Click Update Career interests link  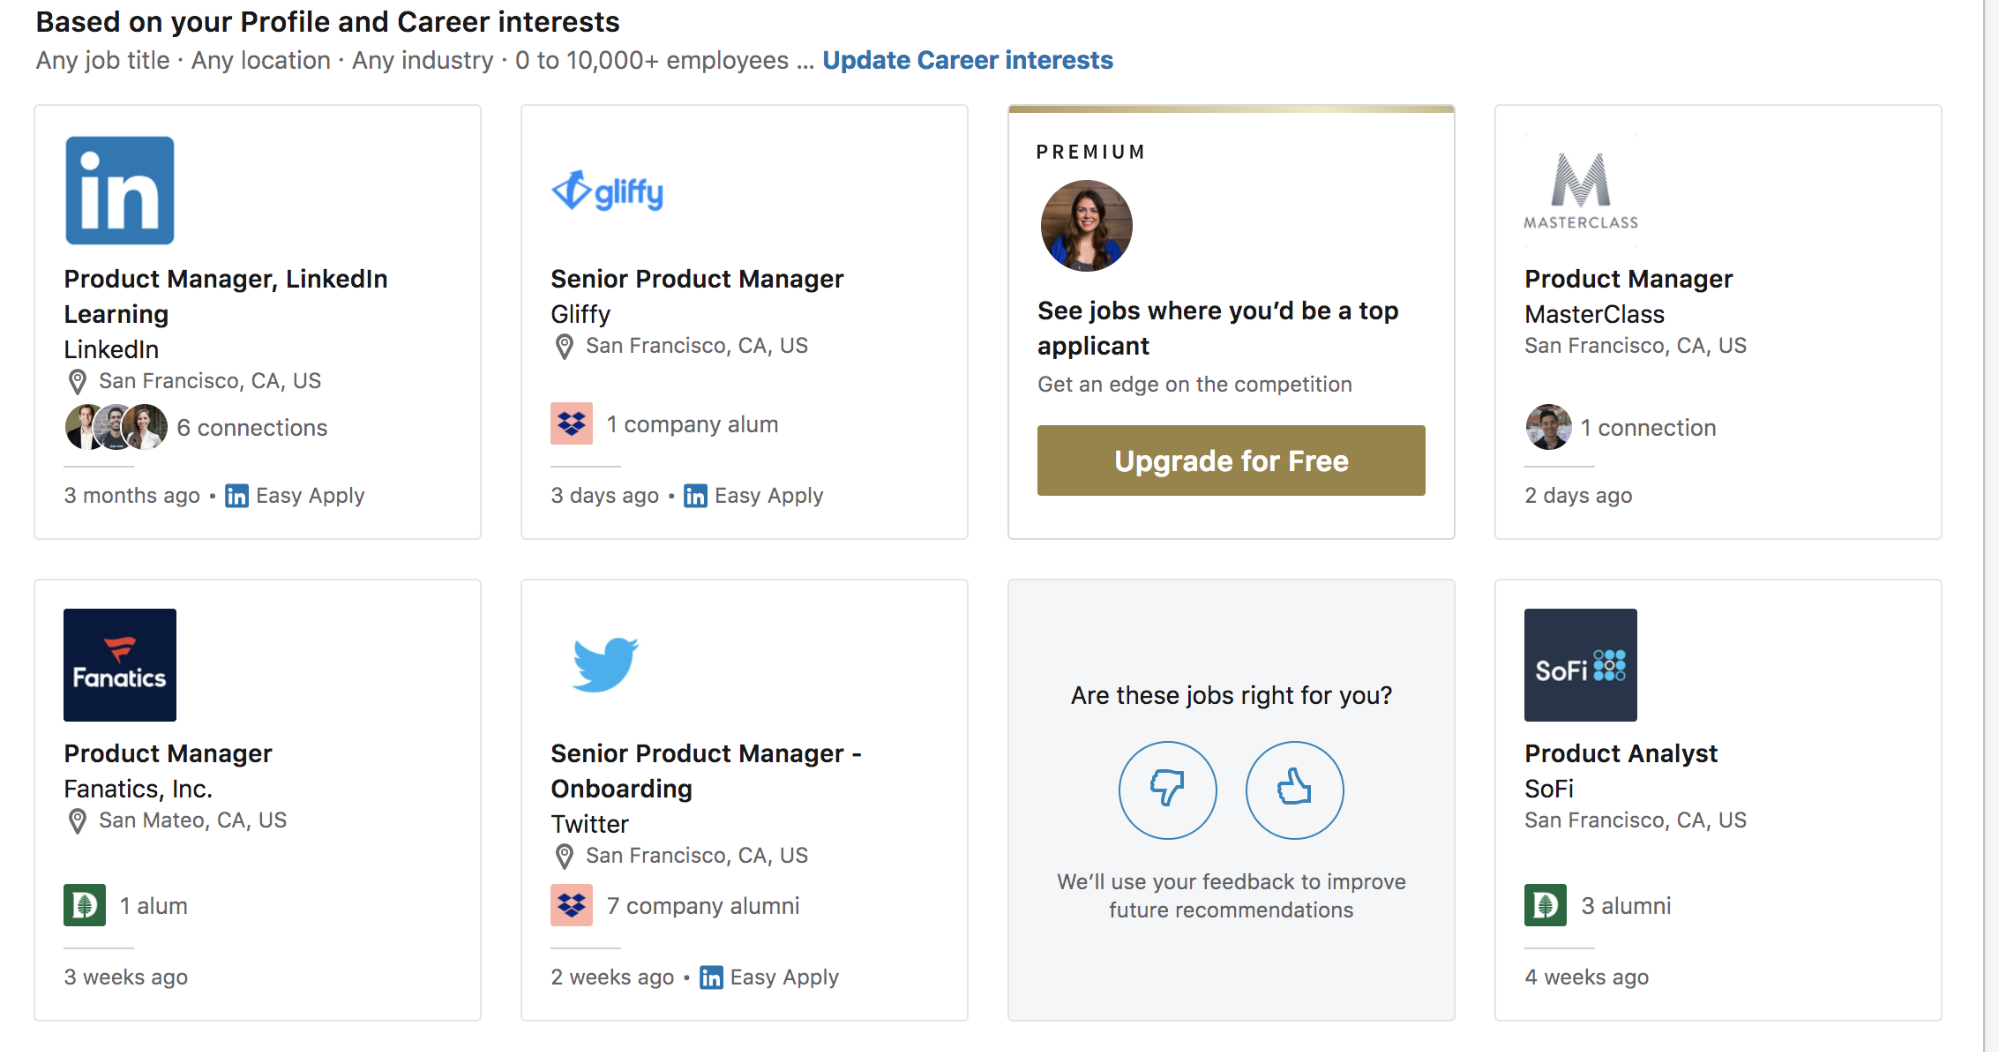967,60
